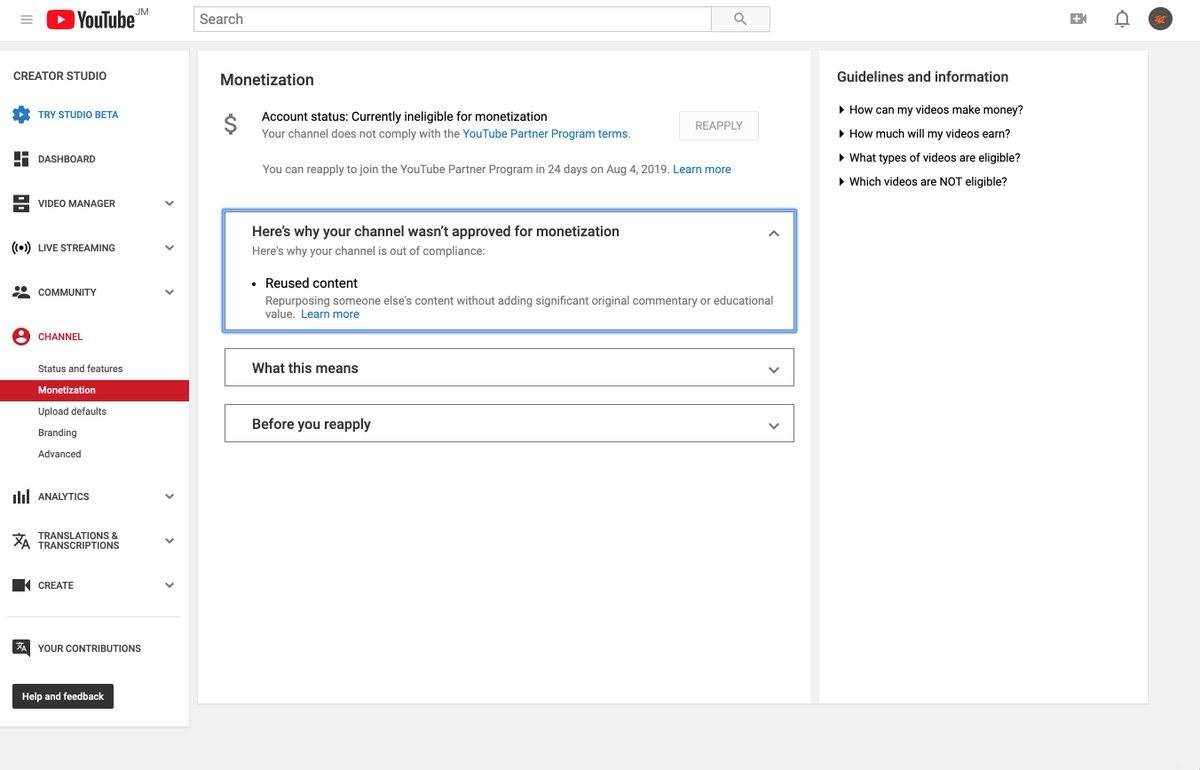Viewport: 1200px width, 770px height.
Task: Open Upload defaults settings
Action: 72,412
